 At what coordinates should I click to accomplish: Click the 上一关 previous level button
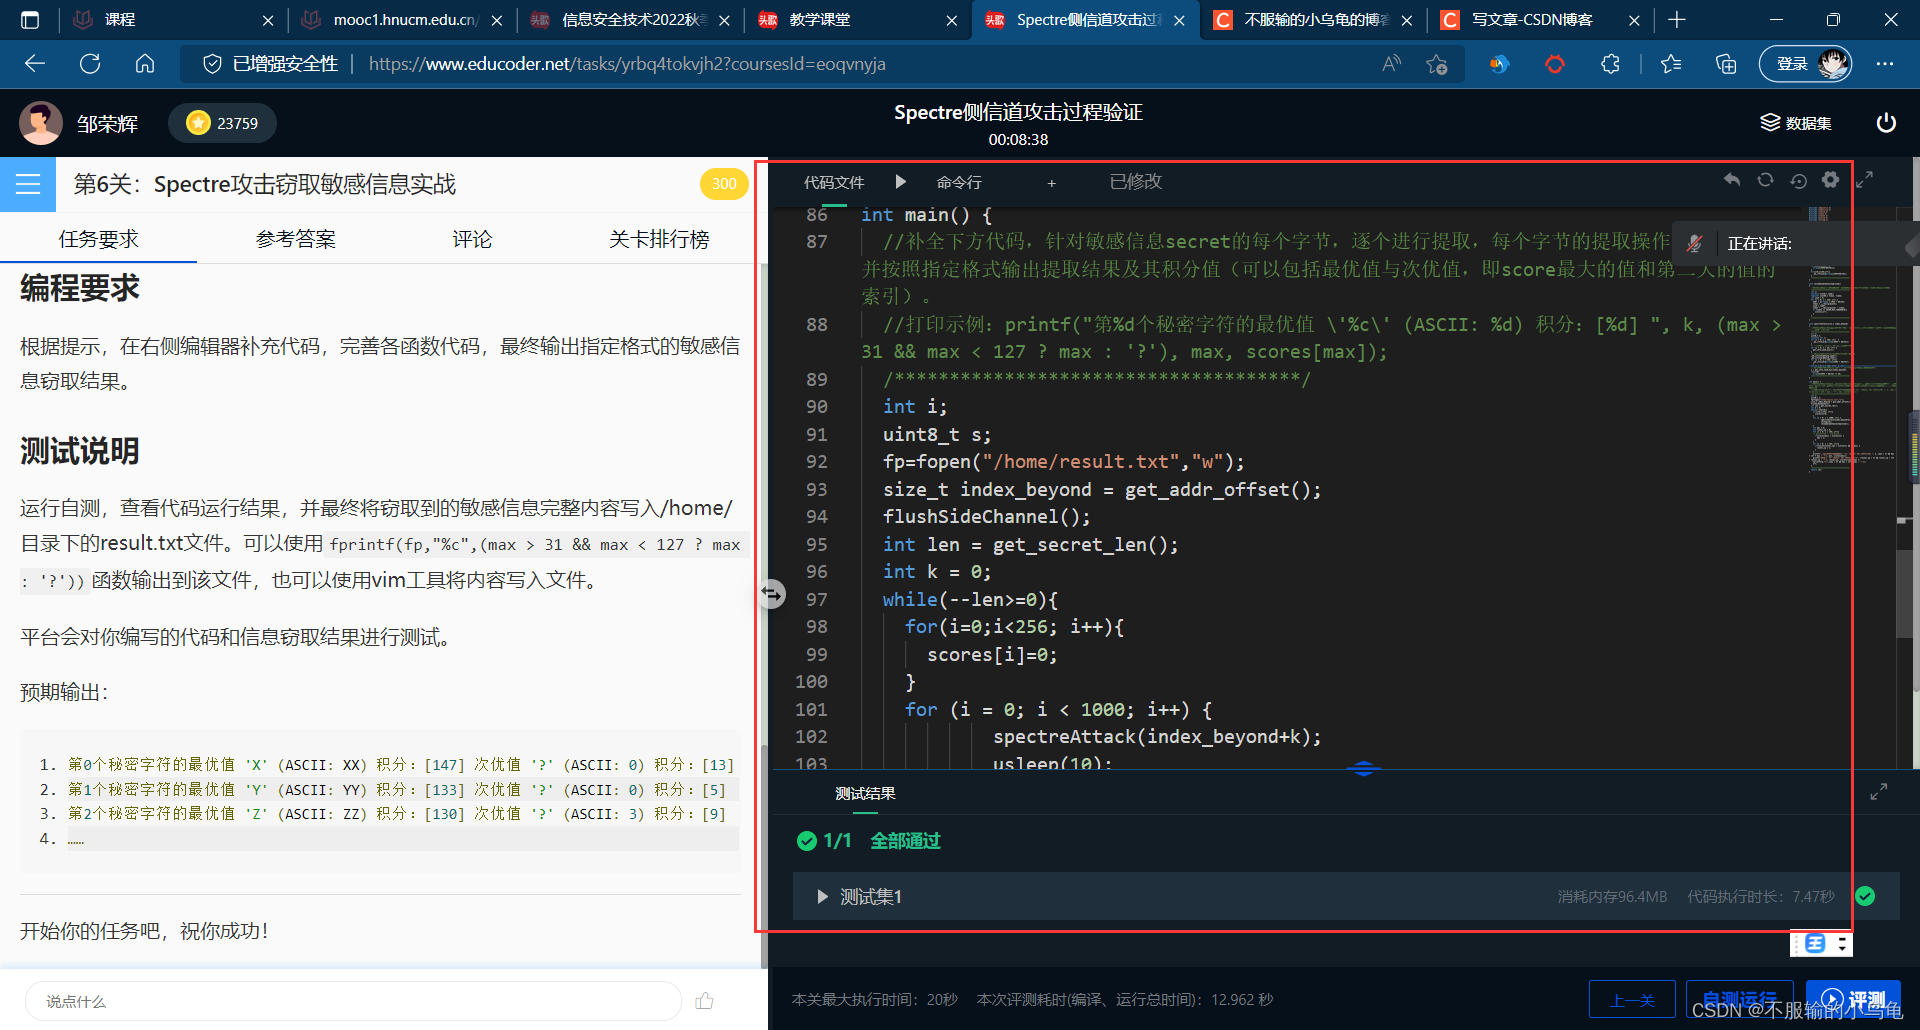click(1632, 1000)
